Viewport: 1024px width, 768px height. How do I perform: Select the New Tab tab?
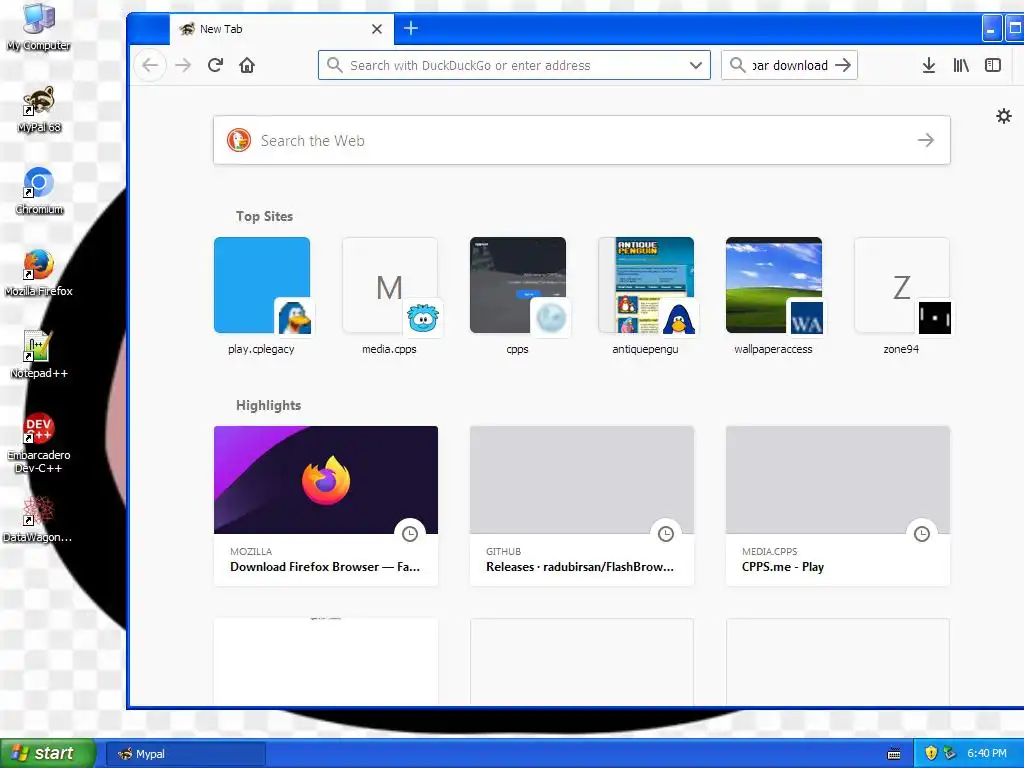281,29
